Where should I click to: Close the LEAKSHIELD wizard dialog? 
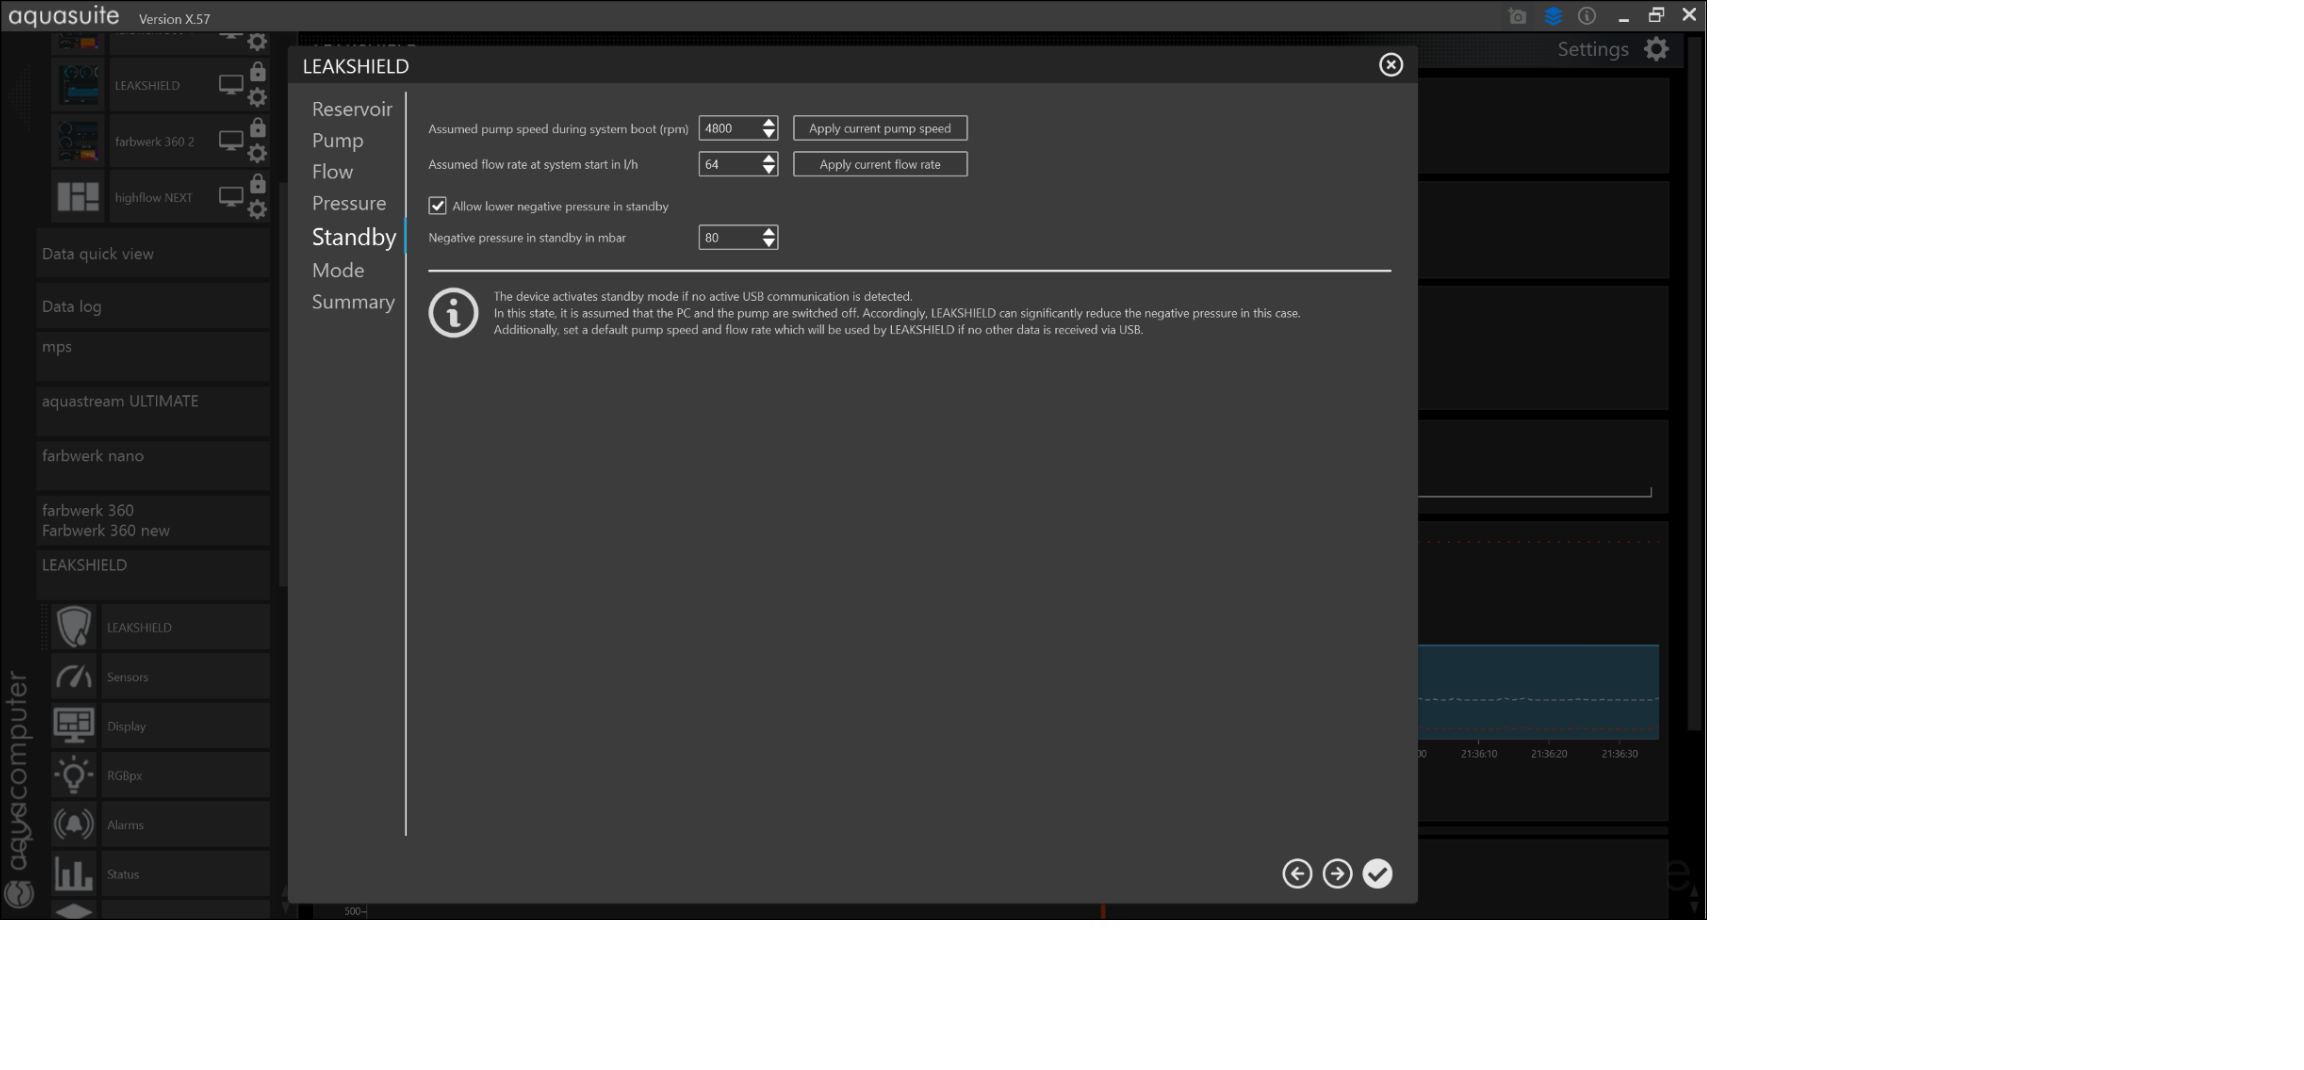(1390, 65)
